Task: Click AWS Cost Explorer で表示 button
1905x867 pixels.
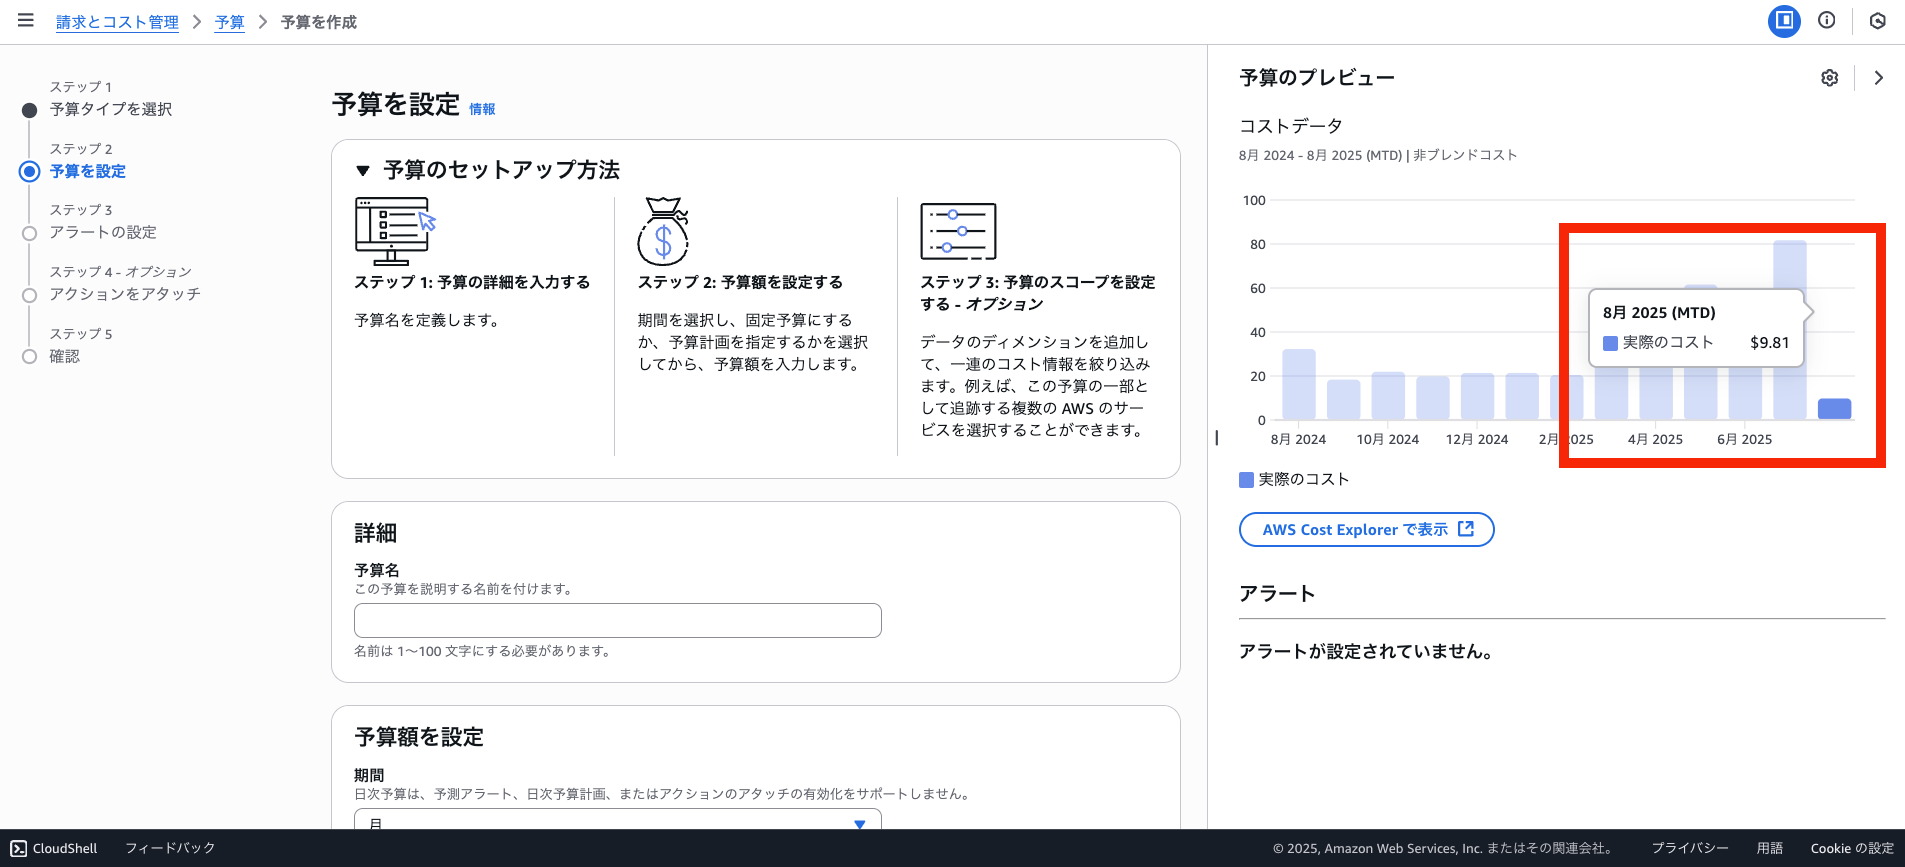Action: tap(1367, 529)
